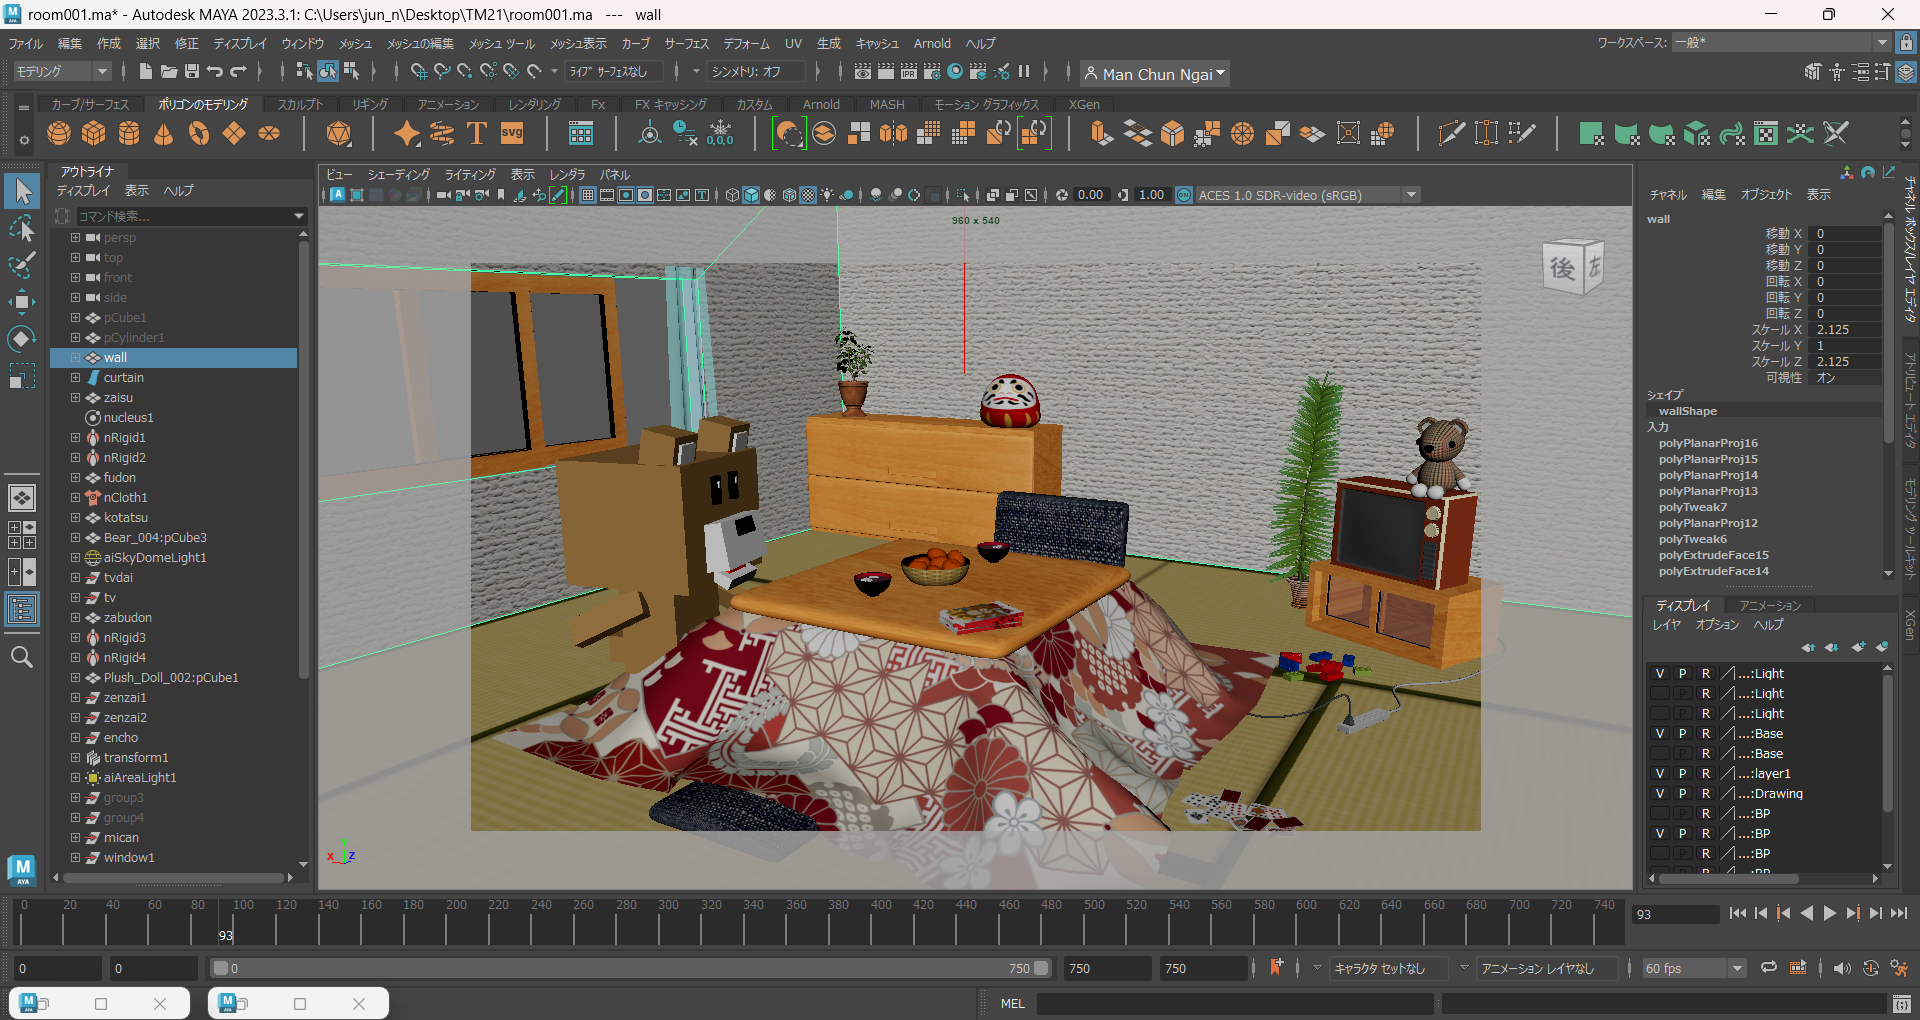Click the polygon Type text shelf icon
Image resolution: width=1920 pixels, height=1020 pixels.
click(477, 133)
